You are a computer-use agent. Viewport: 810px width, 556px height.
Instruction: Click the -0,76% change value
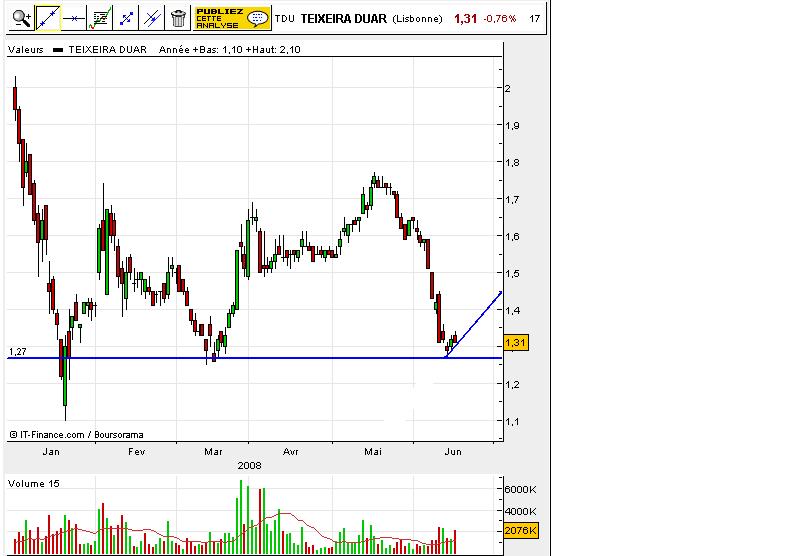tap(500, 19)
